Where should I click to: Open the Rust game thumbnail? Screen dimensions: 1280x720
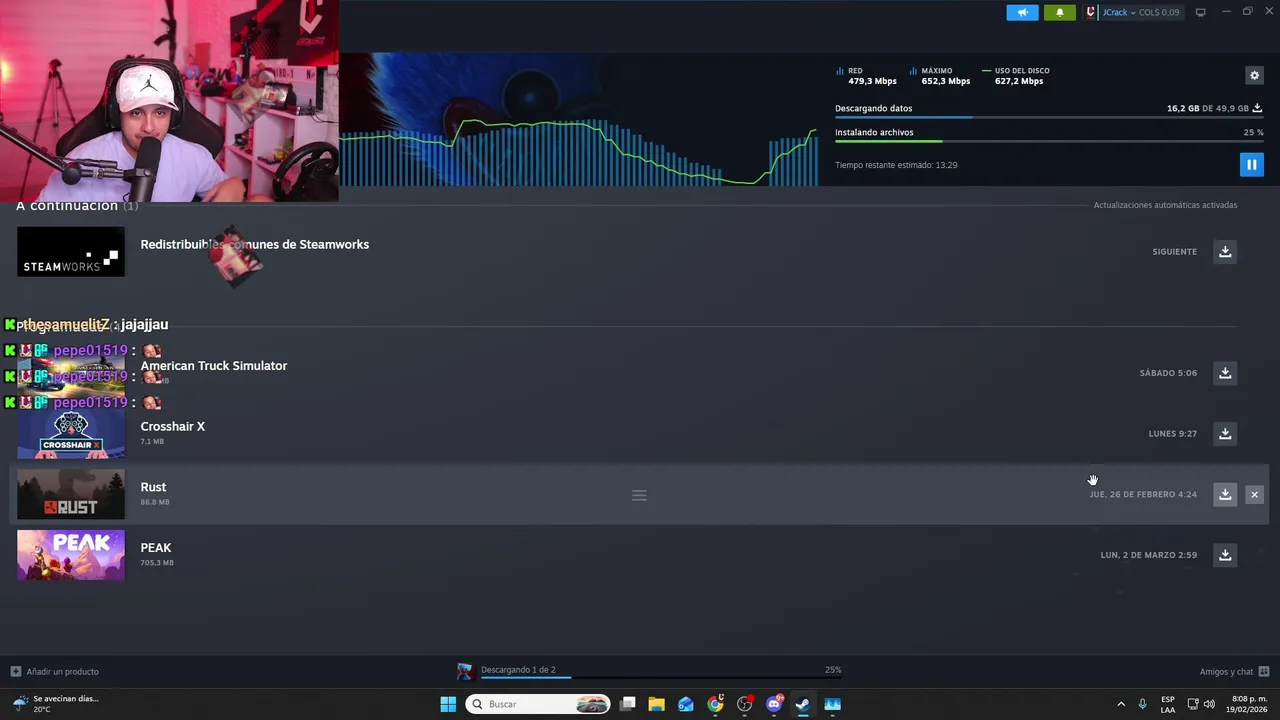[x=71, y=494]
